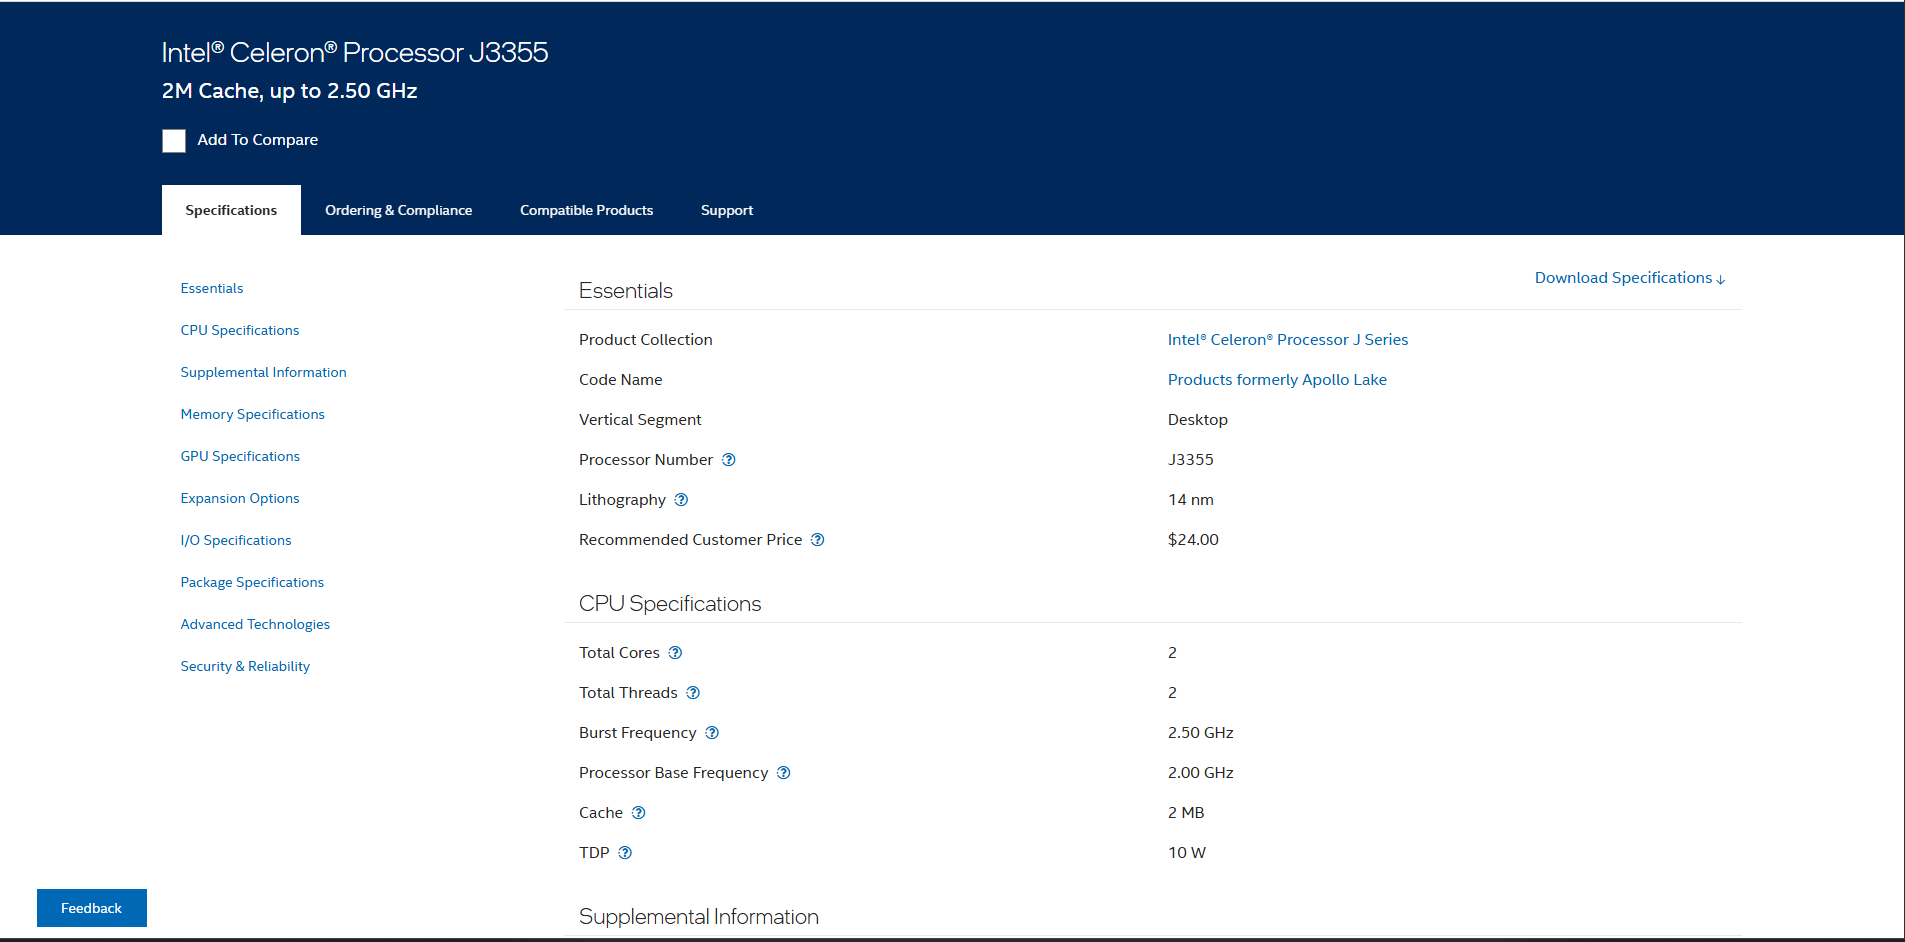Go to Security & Reliability section link
Viewport: 1905px width, 942px height.
245,666
